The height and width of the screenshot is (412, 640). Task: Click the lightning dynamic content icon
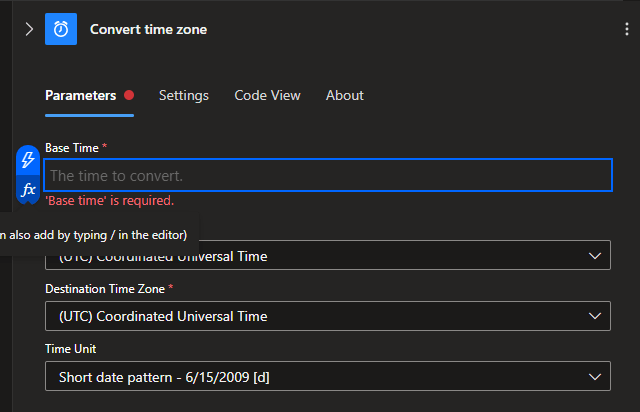(x=28, y=160)
